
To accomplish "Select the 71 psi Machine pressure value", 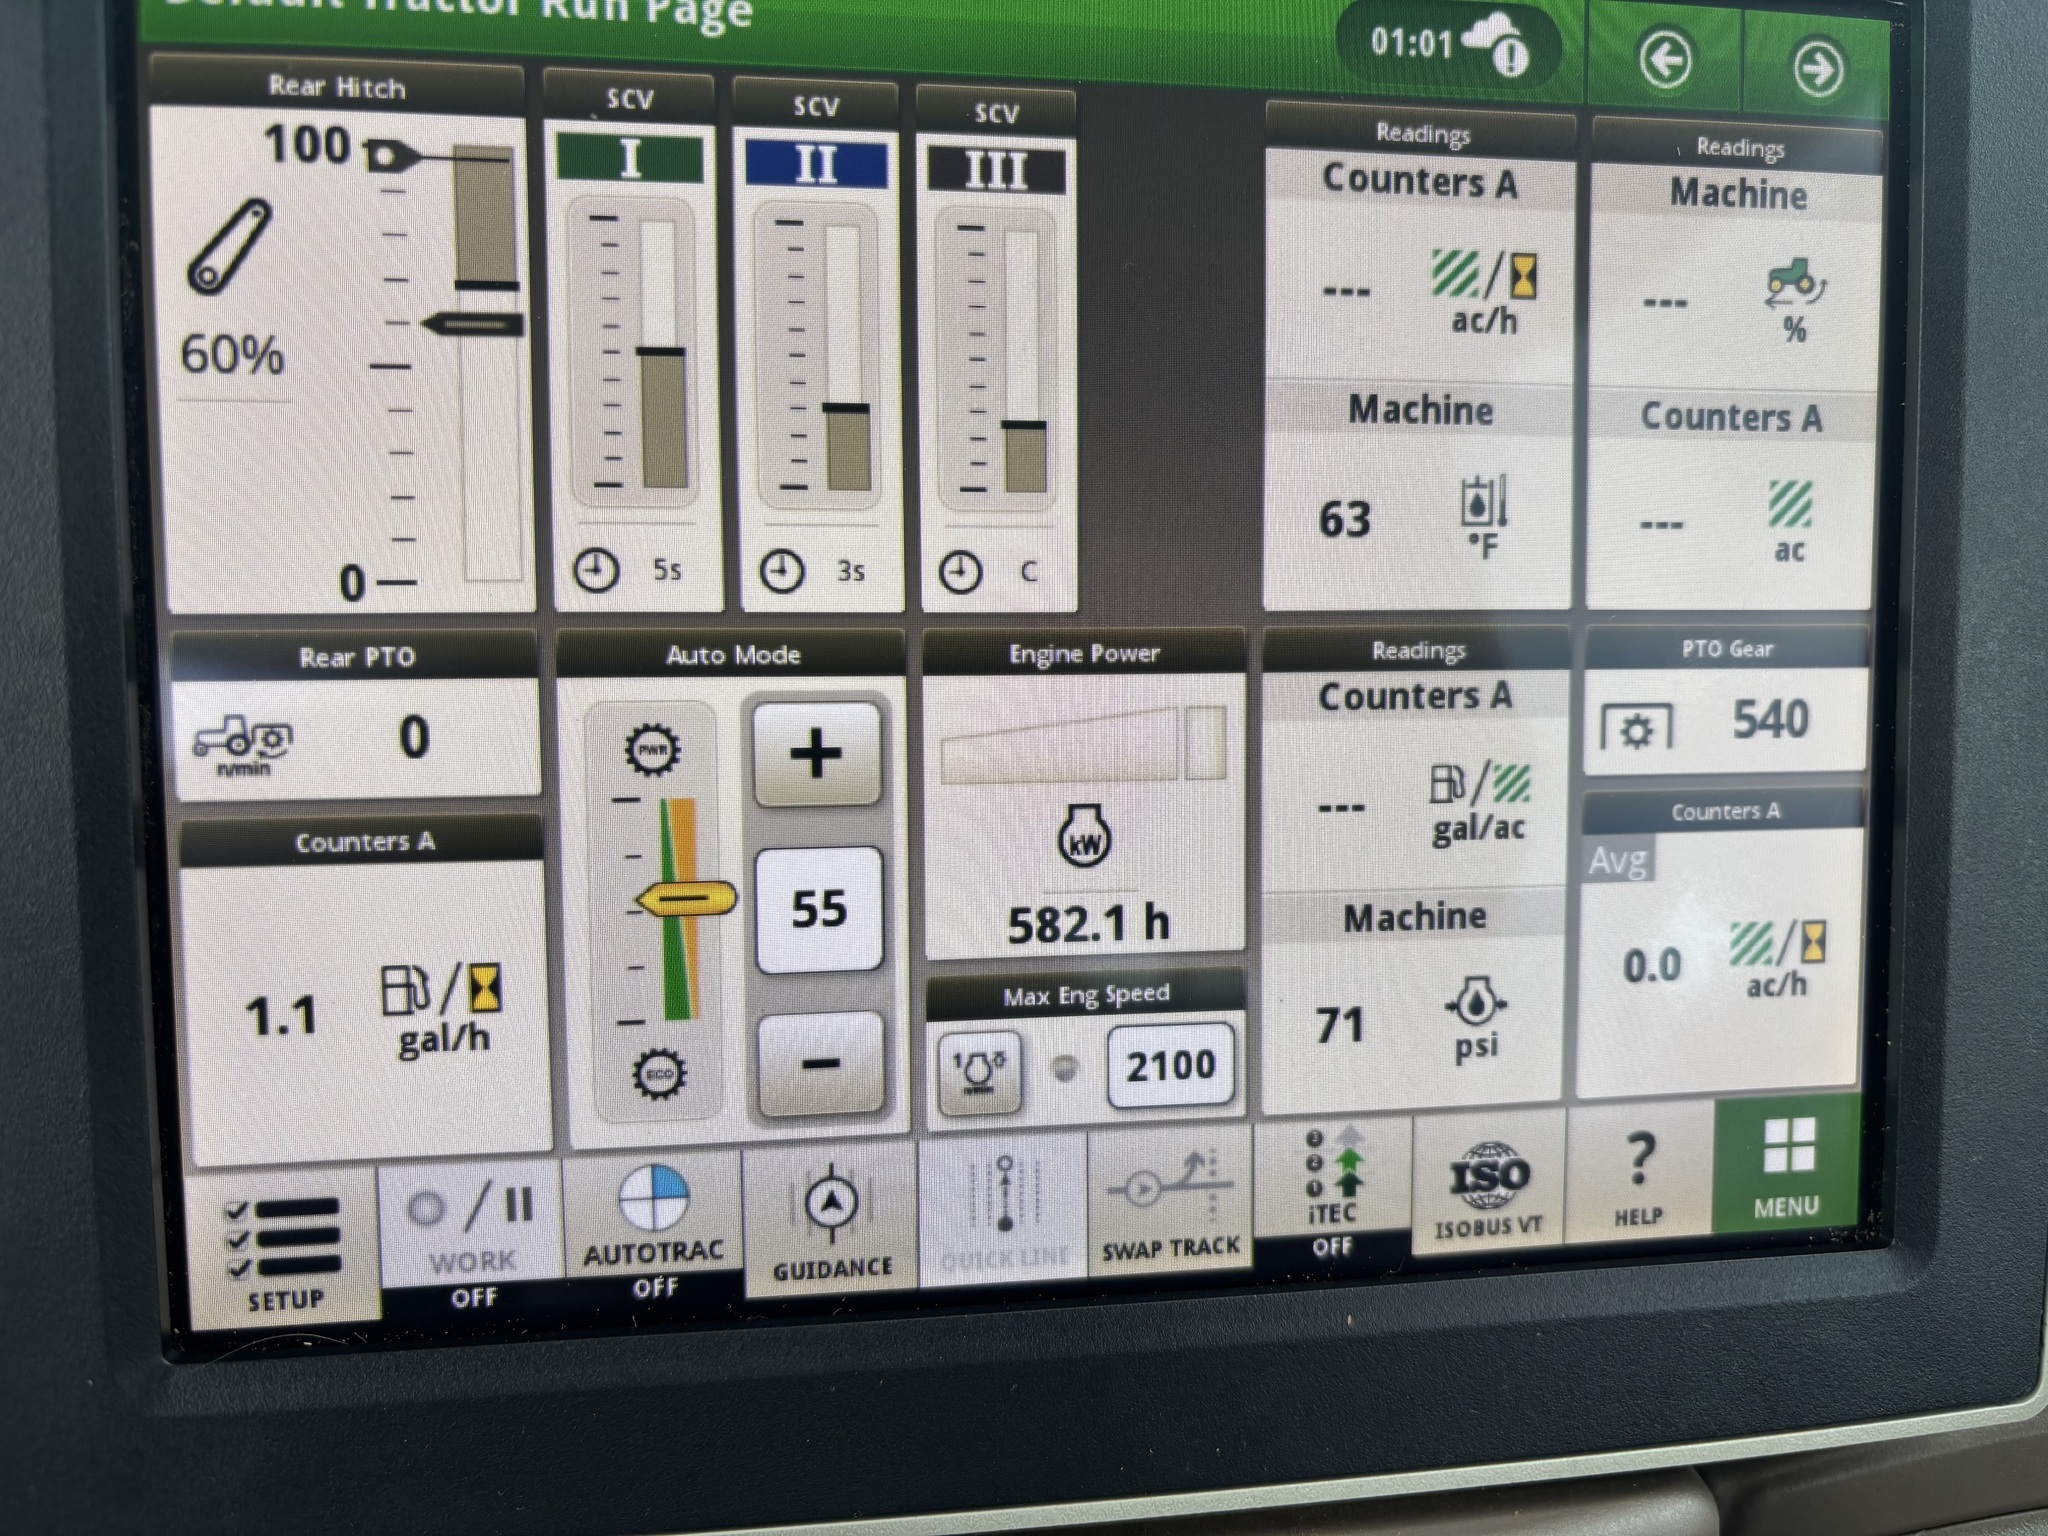I will (x=1340, y=1026).
